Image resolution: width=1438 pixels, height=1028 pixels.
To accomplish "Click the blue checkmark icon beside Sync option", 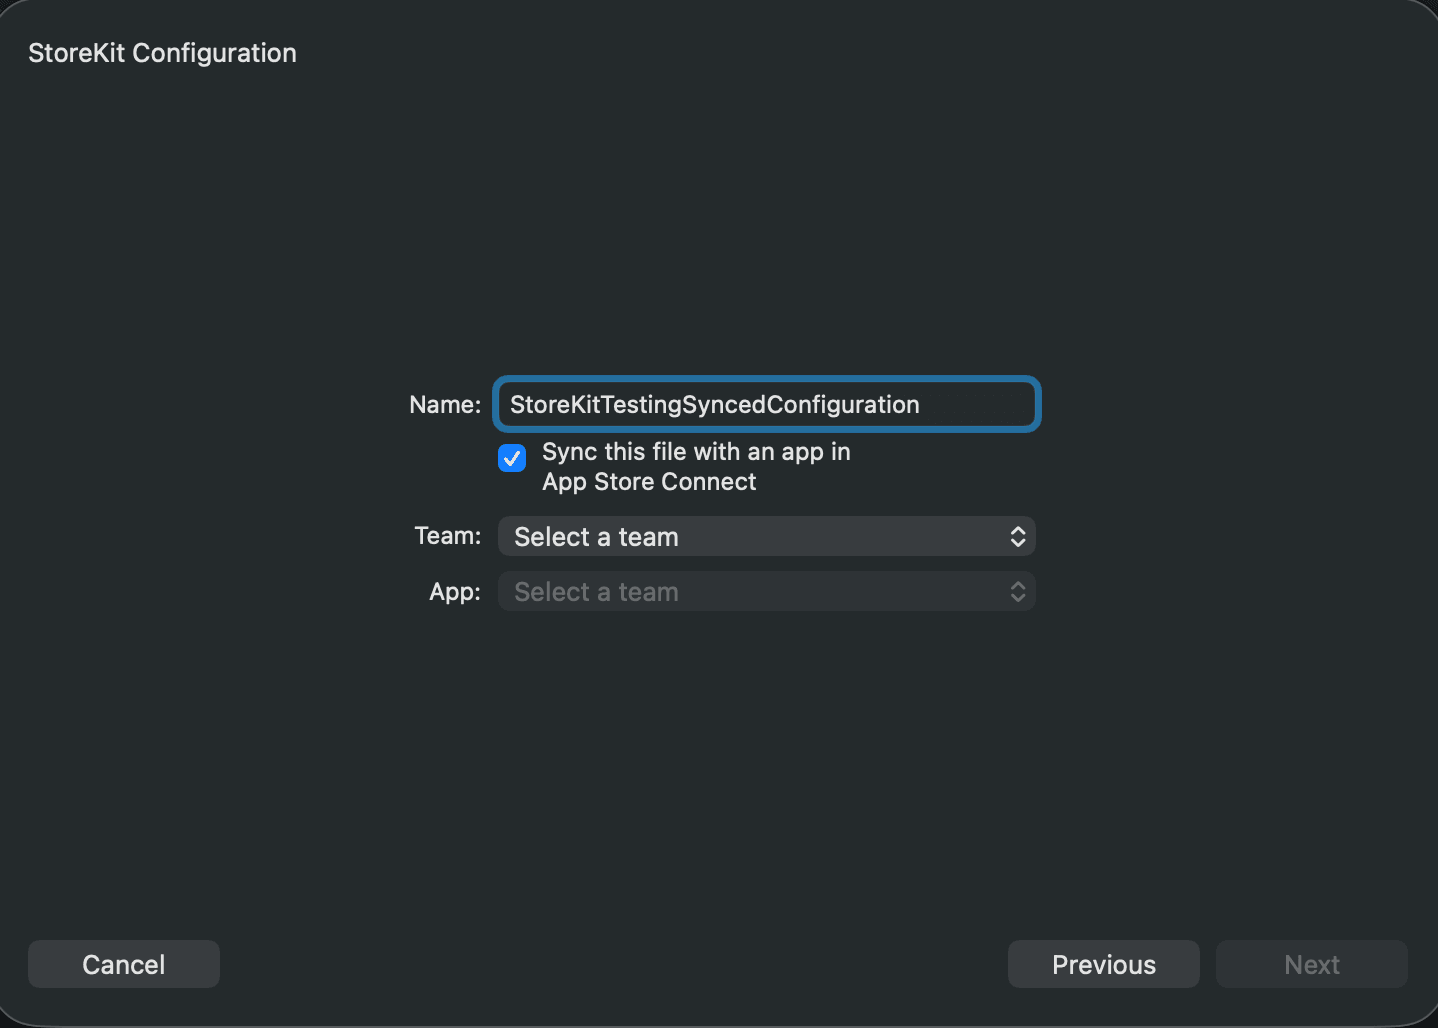I will click(512, 458).
